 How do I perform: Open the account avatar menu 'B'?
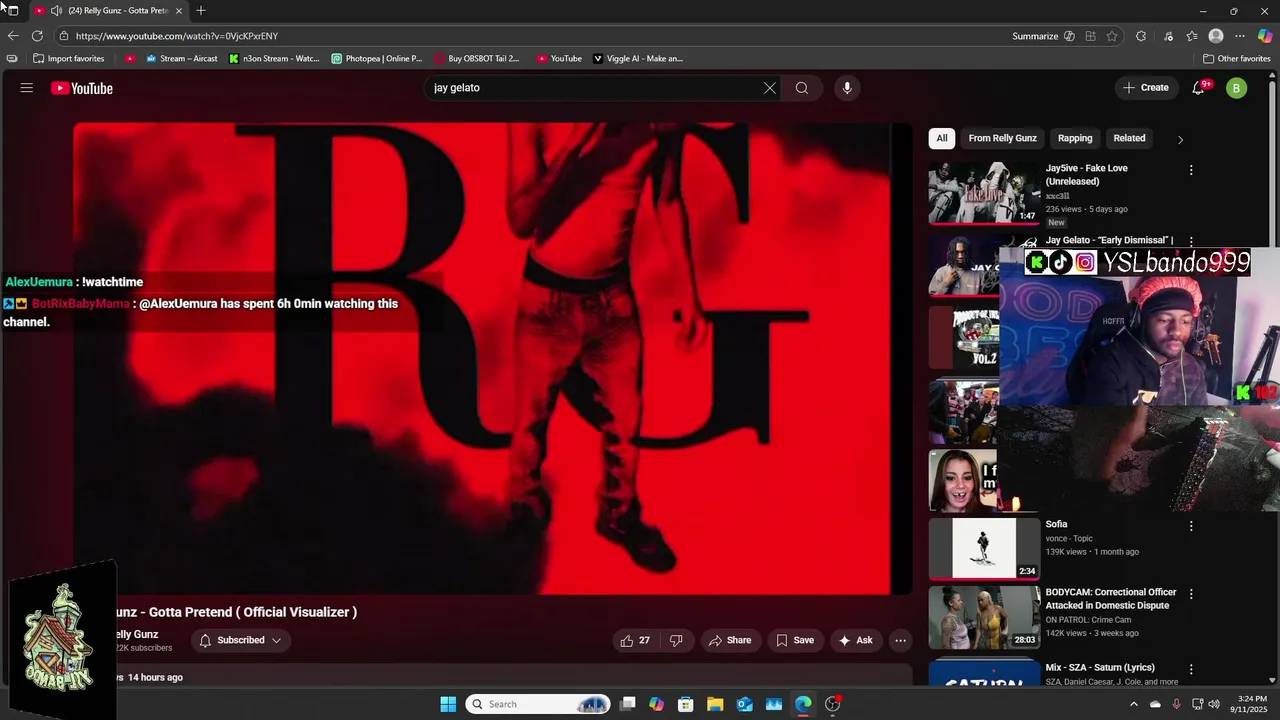1236,88
